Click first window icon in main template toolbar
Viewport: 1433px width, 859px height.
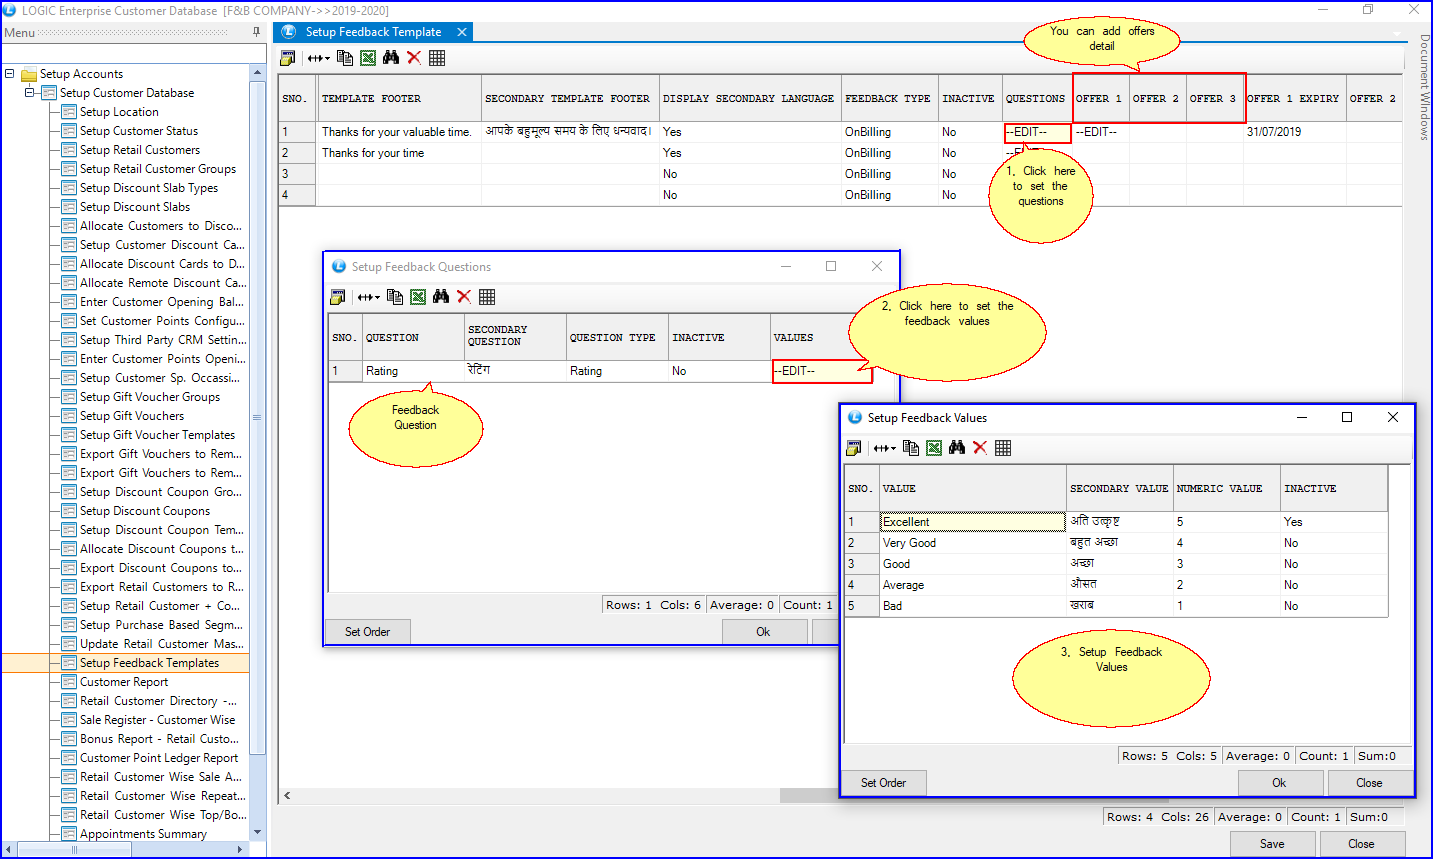288,58
